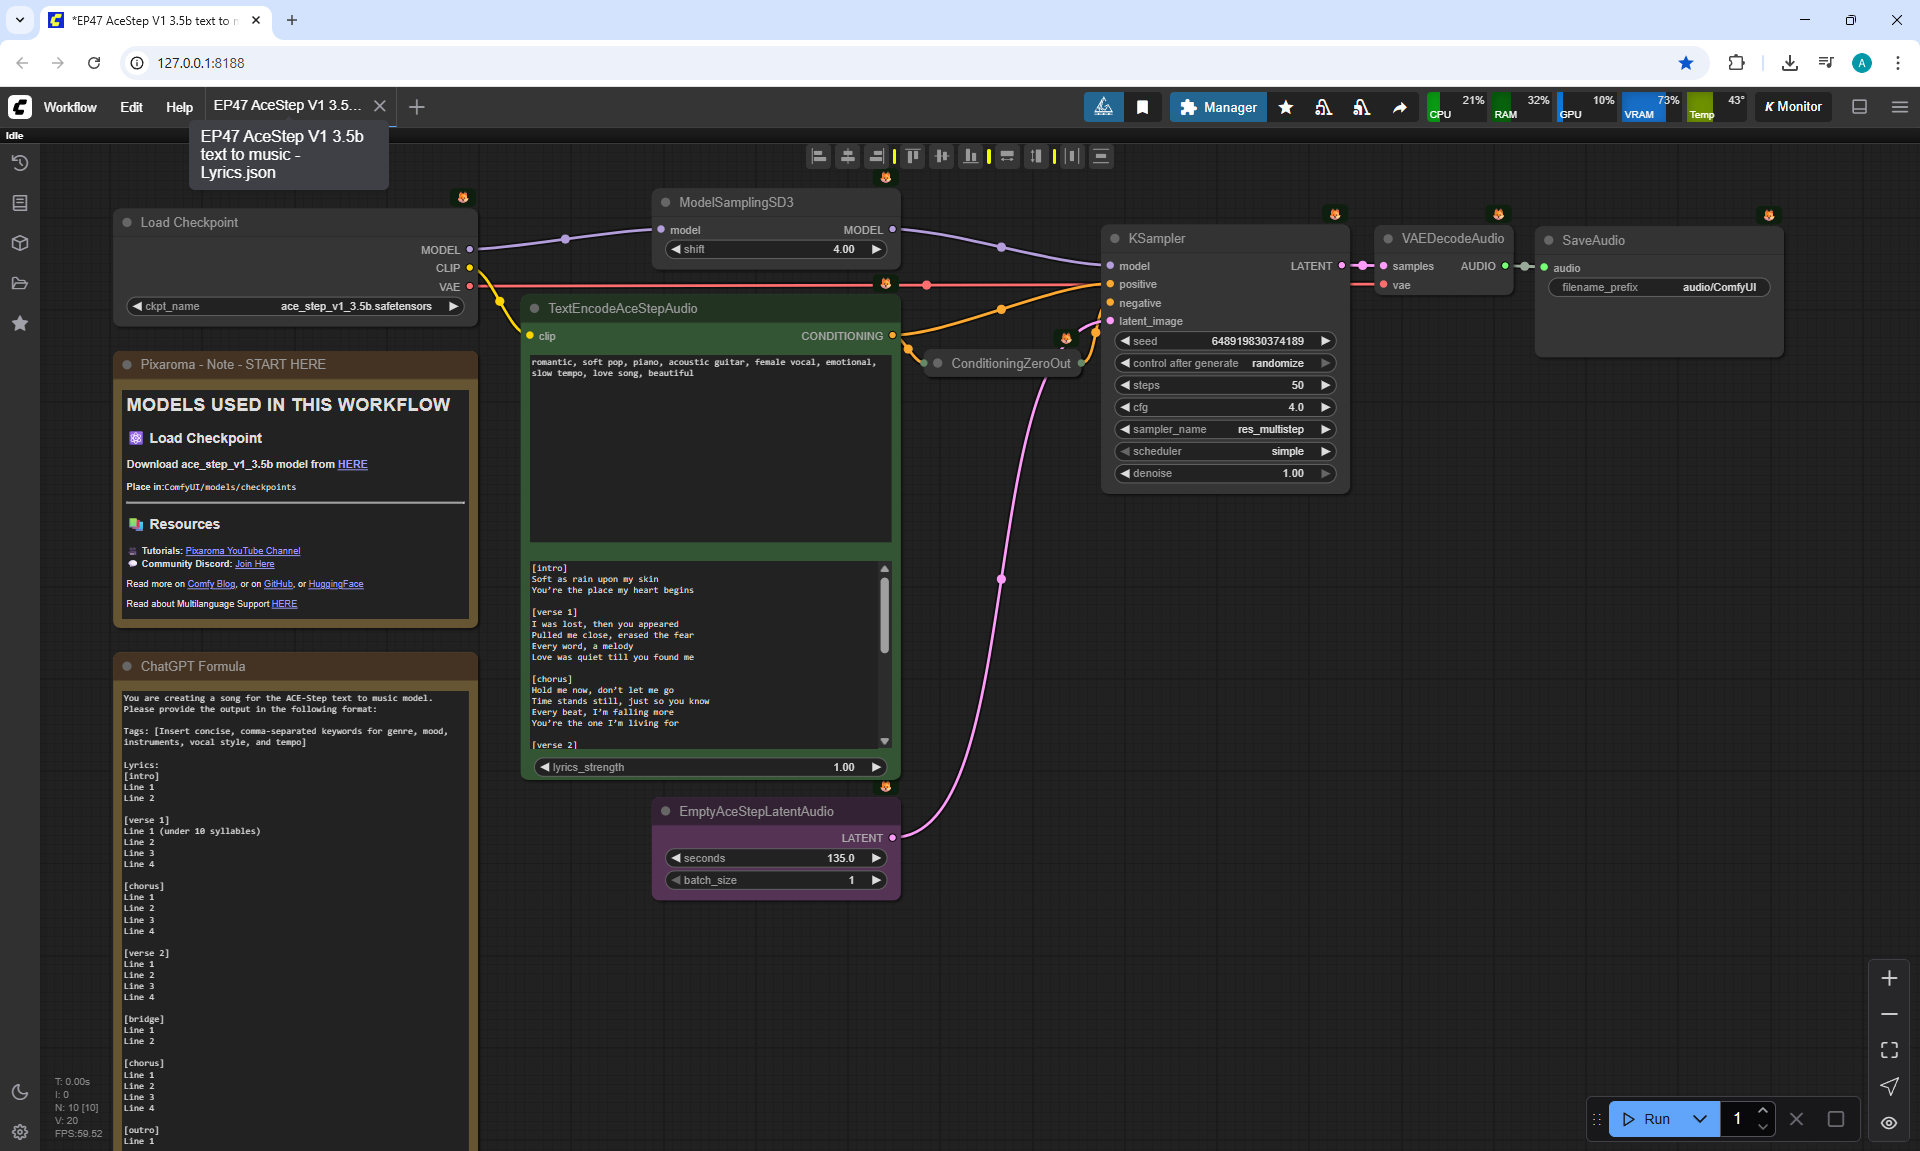Screen dimensions: 1920x1151
Task: Click the share arrow icon in top bar
Action: [x=1399, y=107]
